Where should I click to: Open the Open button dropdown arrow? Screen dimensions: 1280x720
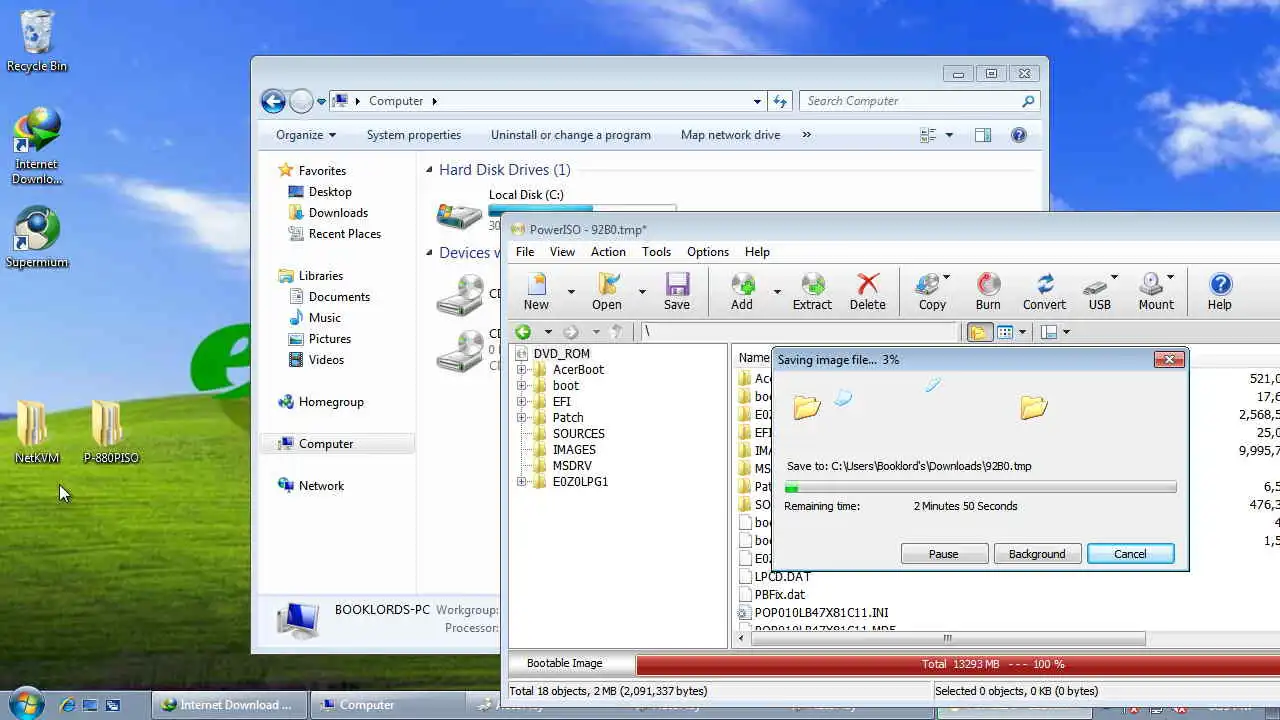642,292
